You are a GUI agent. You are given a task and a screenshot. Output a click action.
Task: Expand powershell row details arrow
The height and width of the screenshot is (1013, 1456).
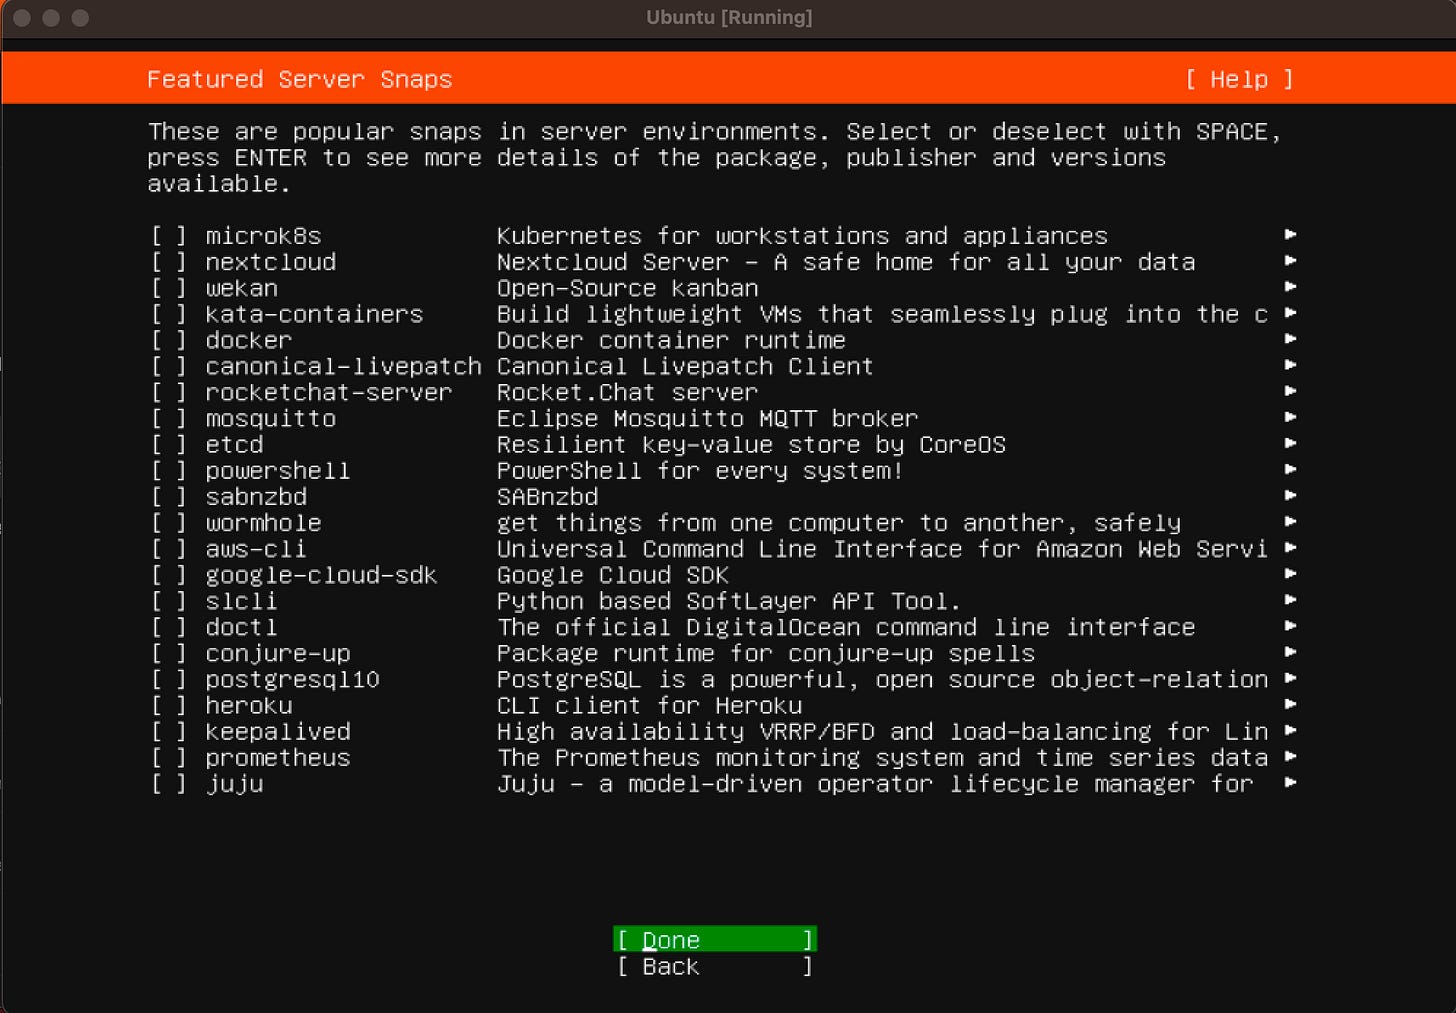[x=1291, y=468]
